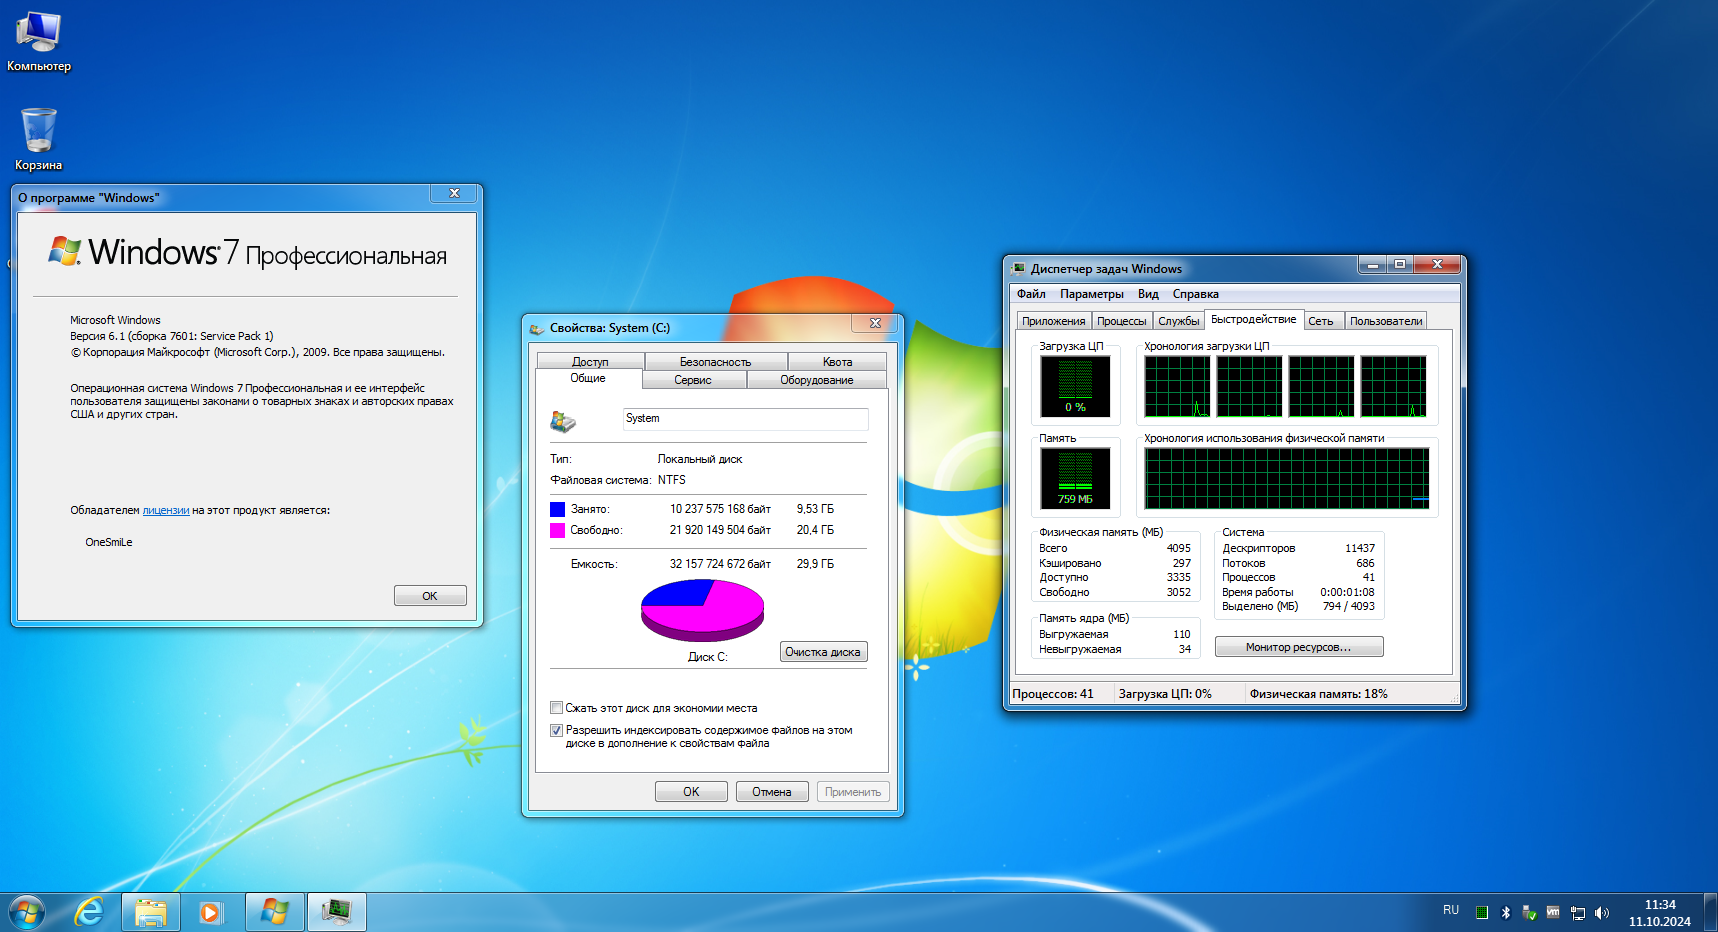Open the Computer desktop icon
This screenshot has height=932, width=1718.
(x=38, y=42)
